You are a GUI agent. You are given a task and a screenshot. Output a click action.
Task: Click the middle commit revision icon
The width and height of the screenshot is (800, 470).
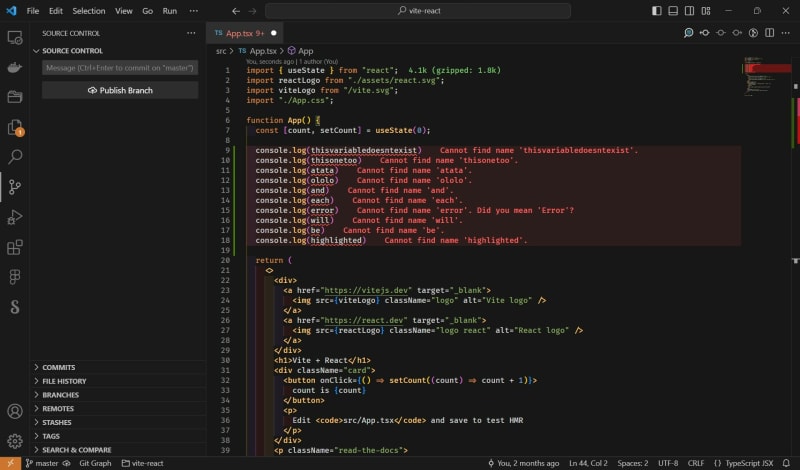click(721, 33)
